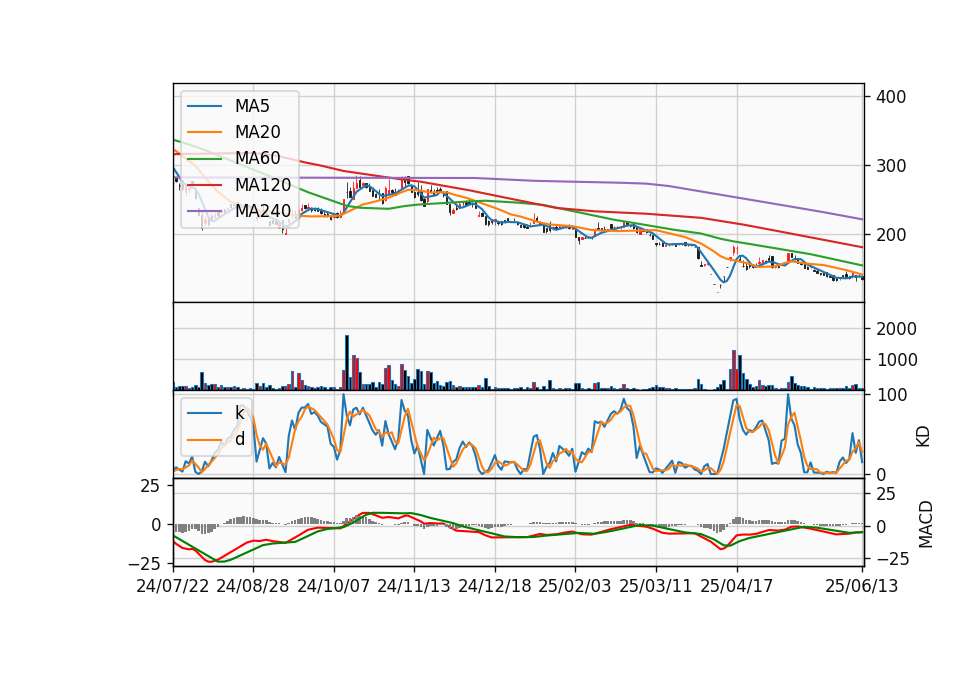Image resolution: width=960 pixels, height=690 pixels.
Task: Click the left MACD axis -25 label
Action: [144, 563]
